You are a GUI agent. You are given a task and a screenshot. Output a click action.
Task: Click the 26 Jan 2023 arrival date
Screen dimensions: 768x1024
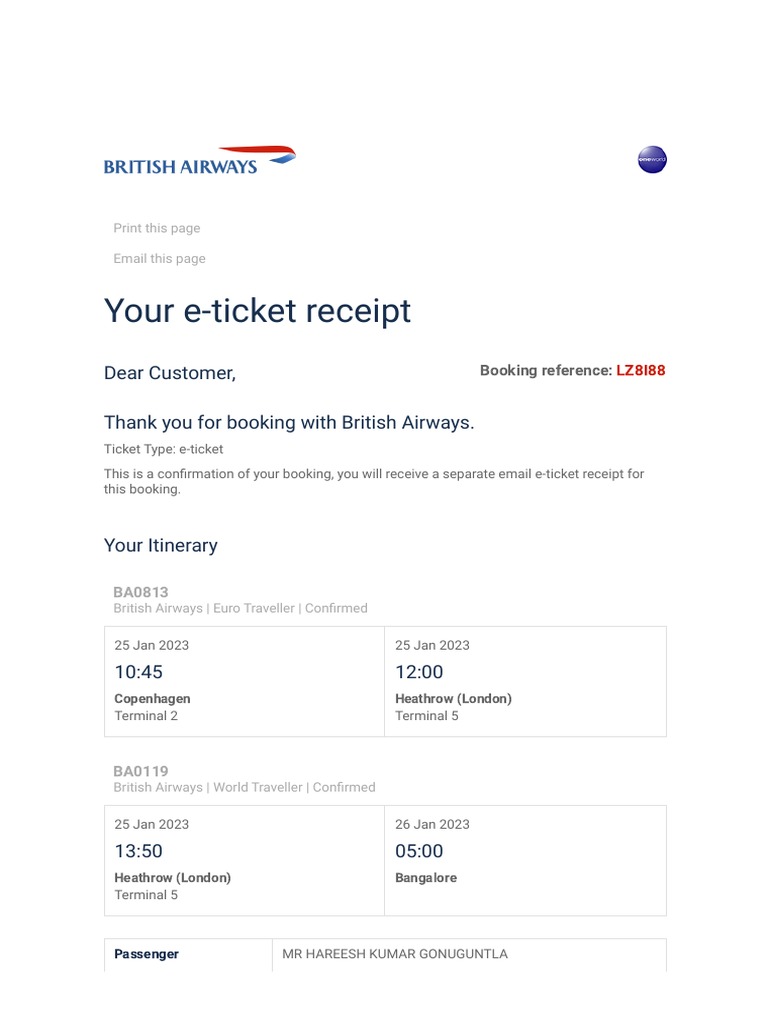tap(432, 824)
